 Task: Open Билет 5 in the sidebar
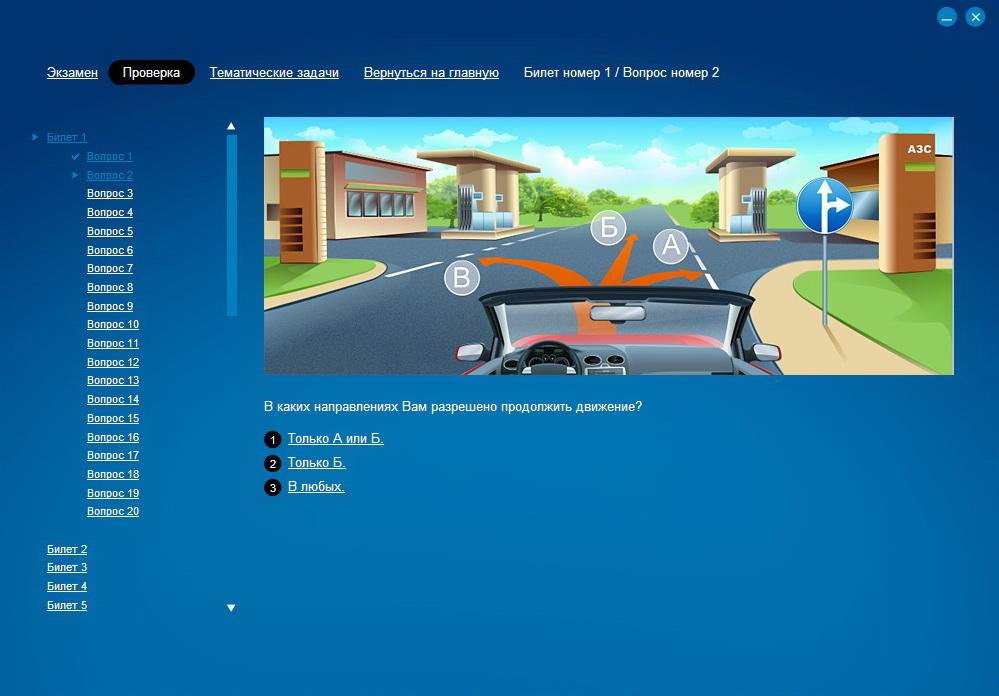click(x=67, y=605)
